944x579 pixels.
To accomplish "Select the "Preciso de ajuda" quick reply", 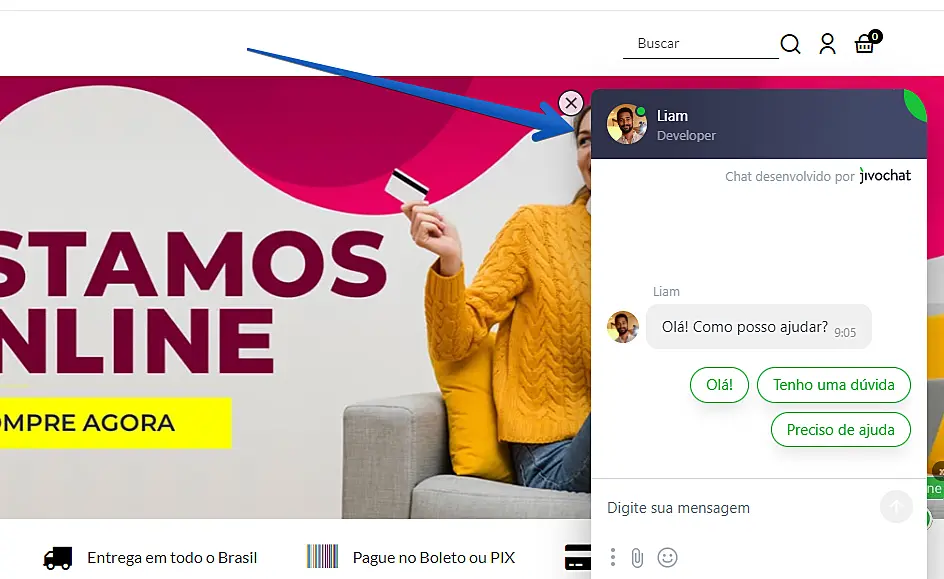I will pos(840,430).
